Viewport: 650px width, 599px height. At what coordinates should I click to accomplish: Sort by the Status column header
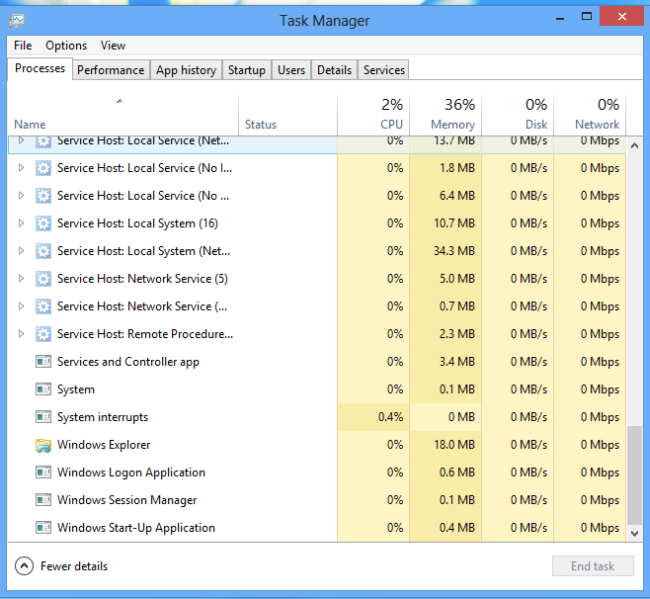tap(288, 115)
